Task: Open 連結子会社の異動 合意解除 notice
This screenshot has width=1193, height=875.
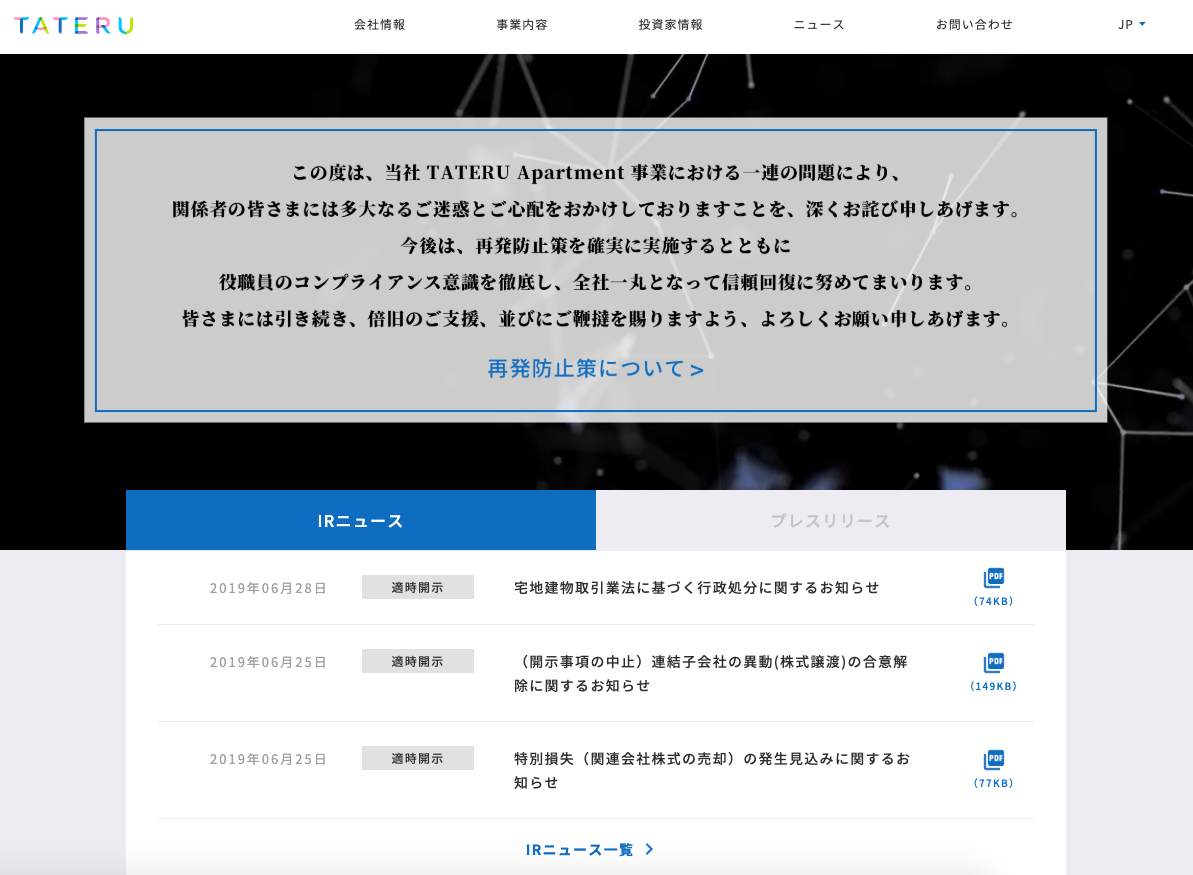Action: point(711,673)
